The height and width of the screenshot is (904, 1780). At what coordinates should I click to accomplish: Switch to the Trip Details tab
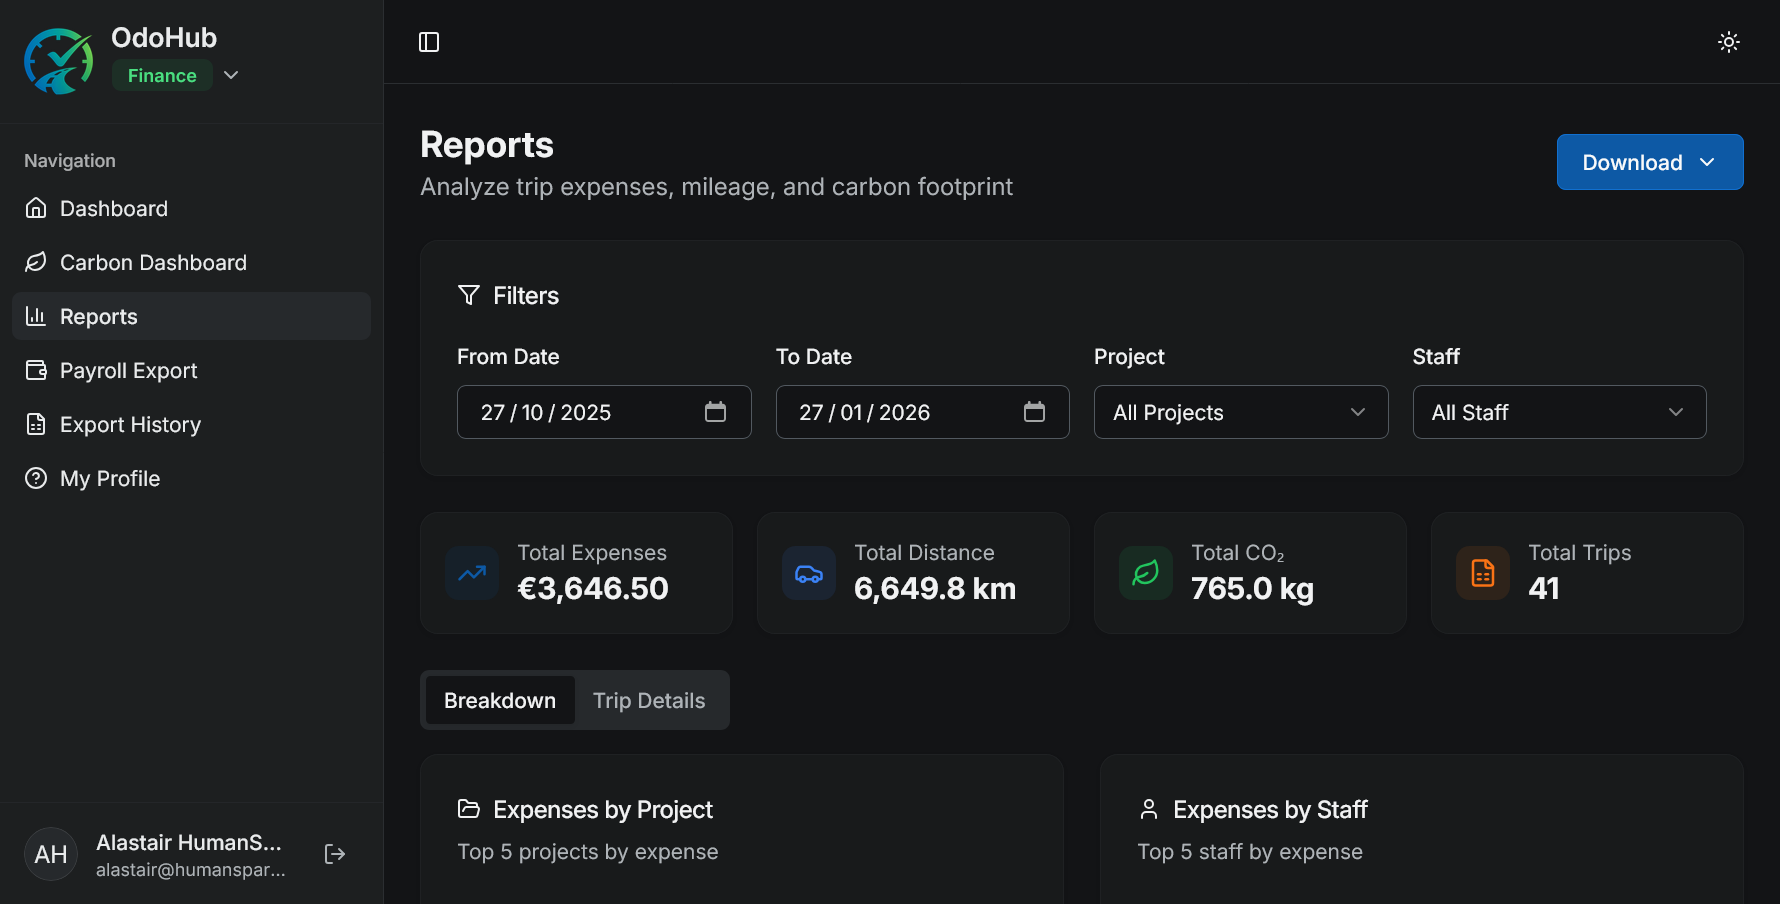point(649,700)
